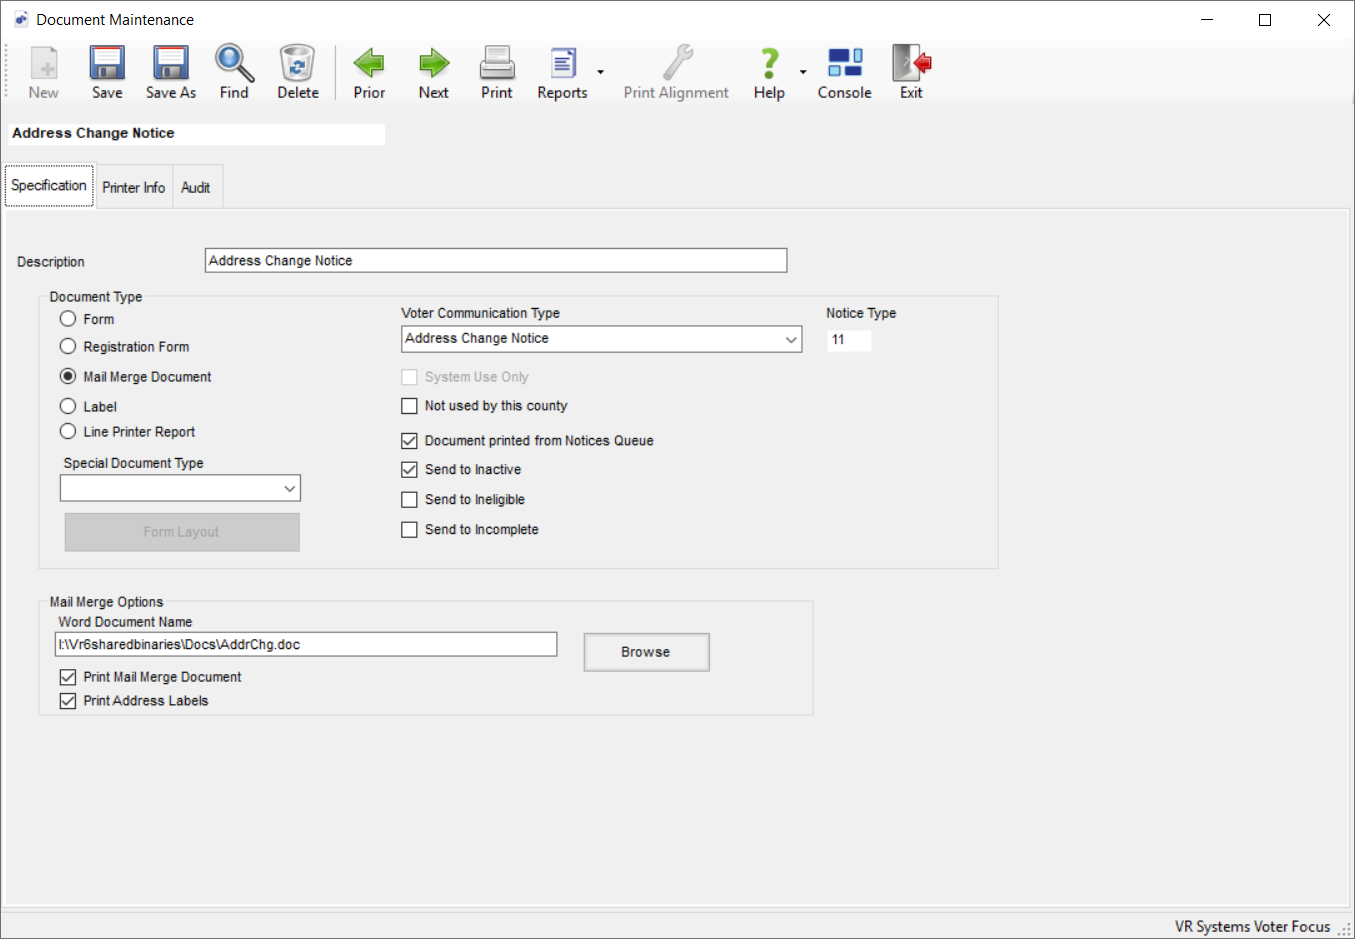
Task: Click the Save floppy disk icon
Action: pos(107,64)
